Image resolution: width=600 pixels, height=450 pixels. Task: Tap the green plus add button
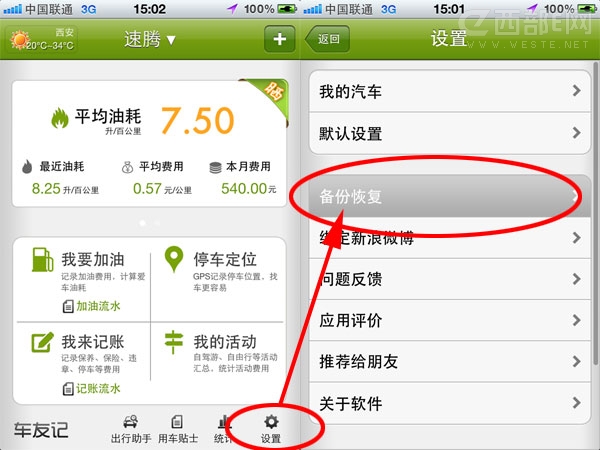pos(279,39)
